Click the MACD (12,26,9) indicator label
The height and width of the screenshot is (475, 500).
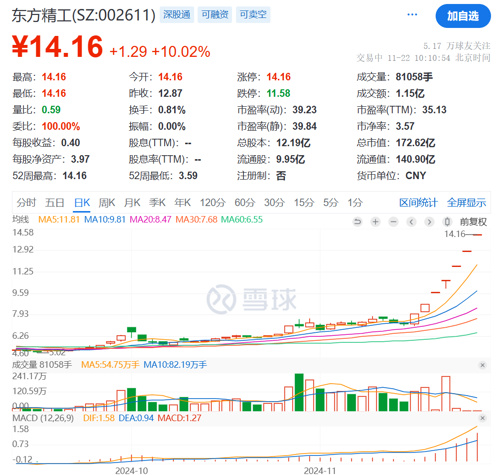coord(43,418)
